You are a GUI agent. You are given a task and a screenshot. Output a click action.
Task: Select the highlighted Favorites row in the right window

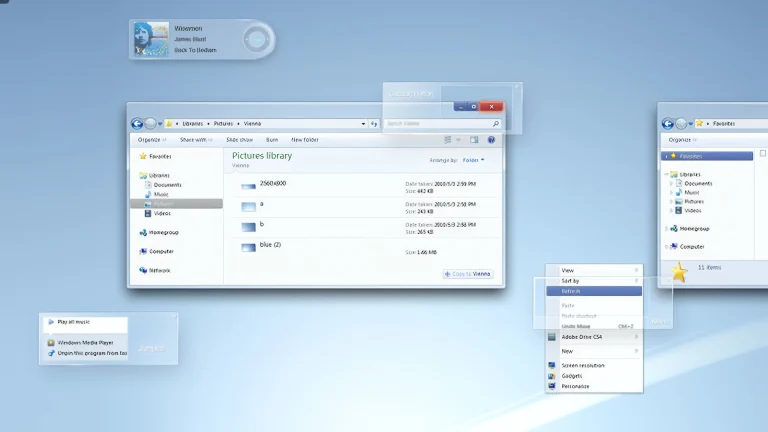(x=707, y=156)
